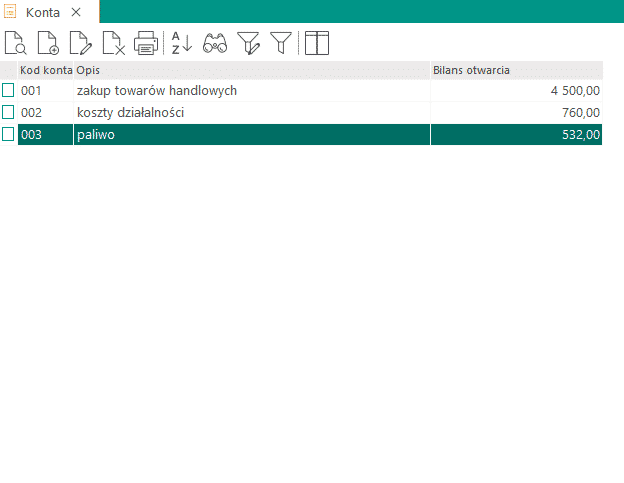
Task: Select the 4 500,00 balance cell
Action: point(517,90)
